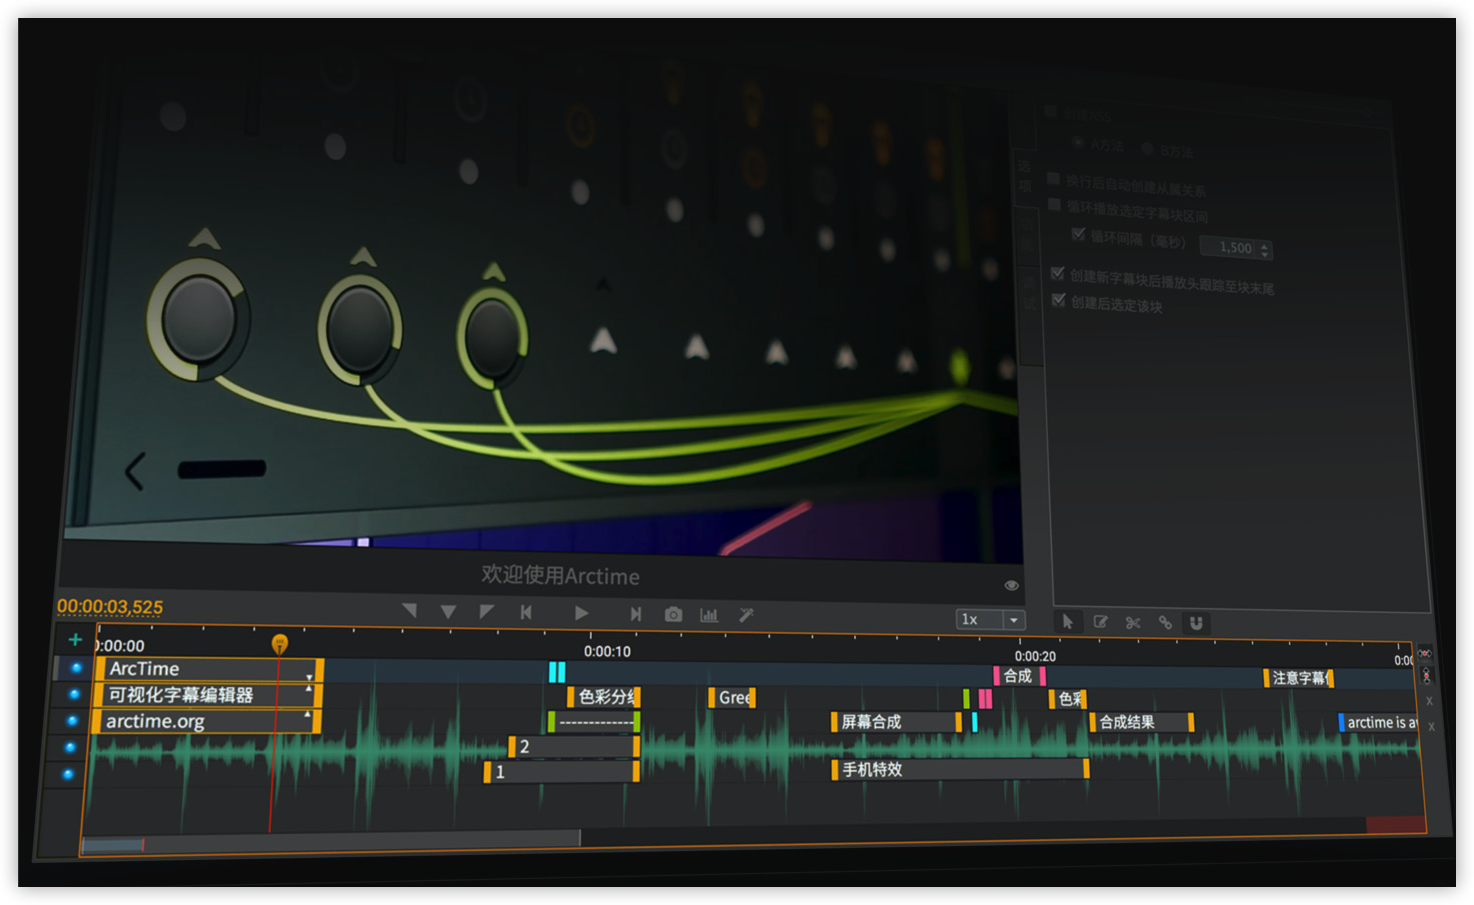This screenshot has height=905, width=1474.
Task: Select the link chain tool
Action: (x=1165, y=623)
